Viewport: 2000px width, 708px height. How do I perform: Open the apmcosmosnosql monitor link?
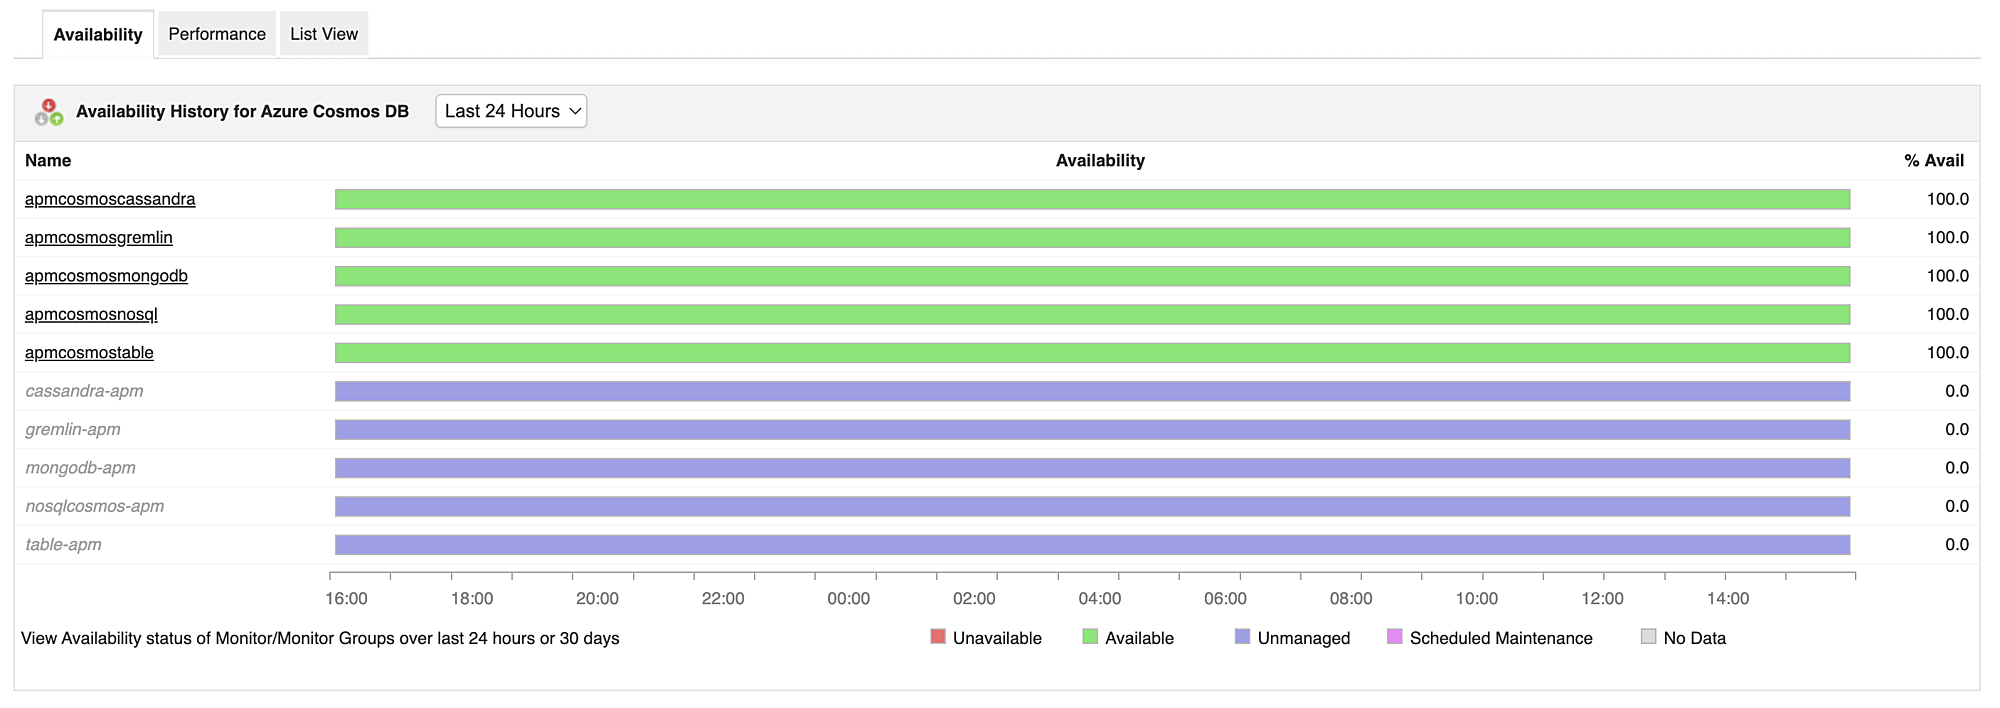click(91, 314)
